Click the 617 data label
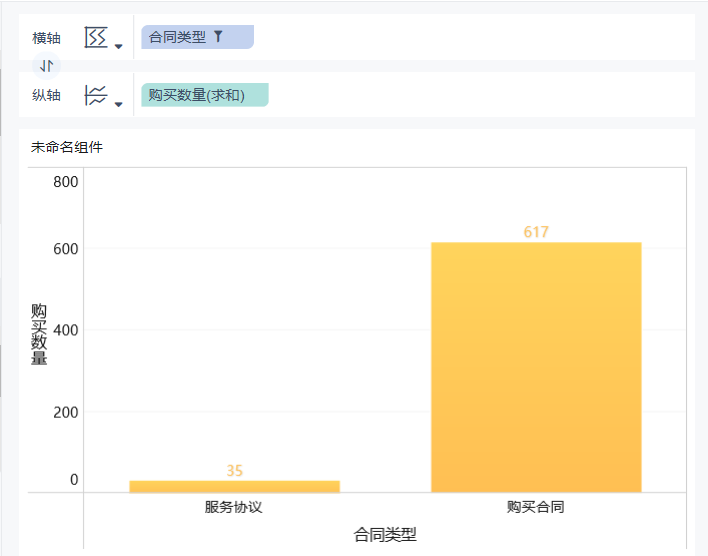The width and height of the screenshot is (708, 556). point(536,232)
